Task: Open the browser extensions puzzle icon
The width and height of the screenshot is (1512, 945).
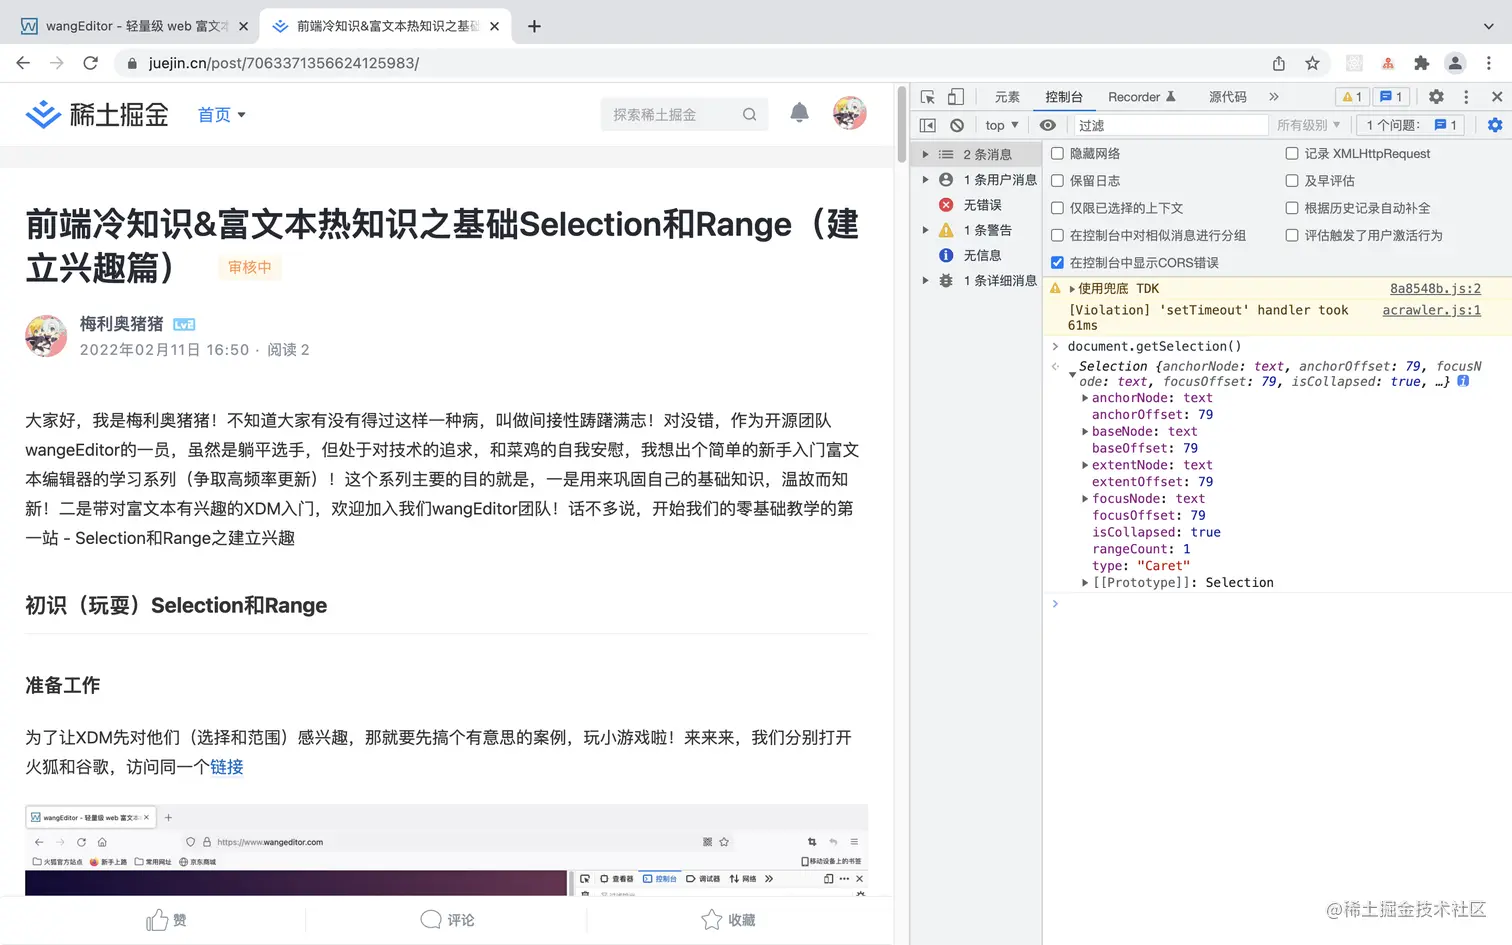Action: click(x=1421, y=63)
